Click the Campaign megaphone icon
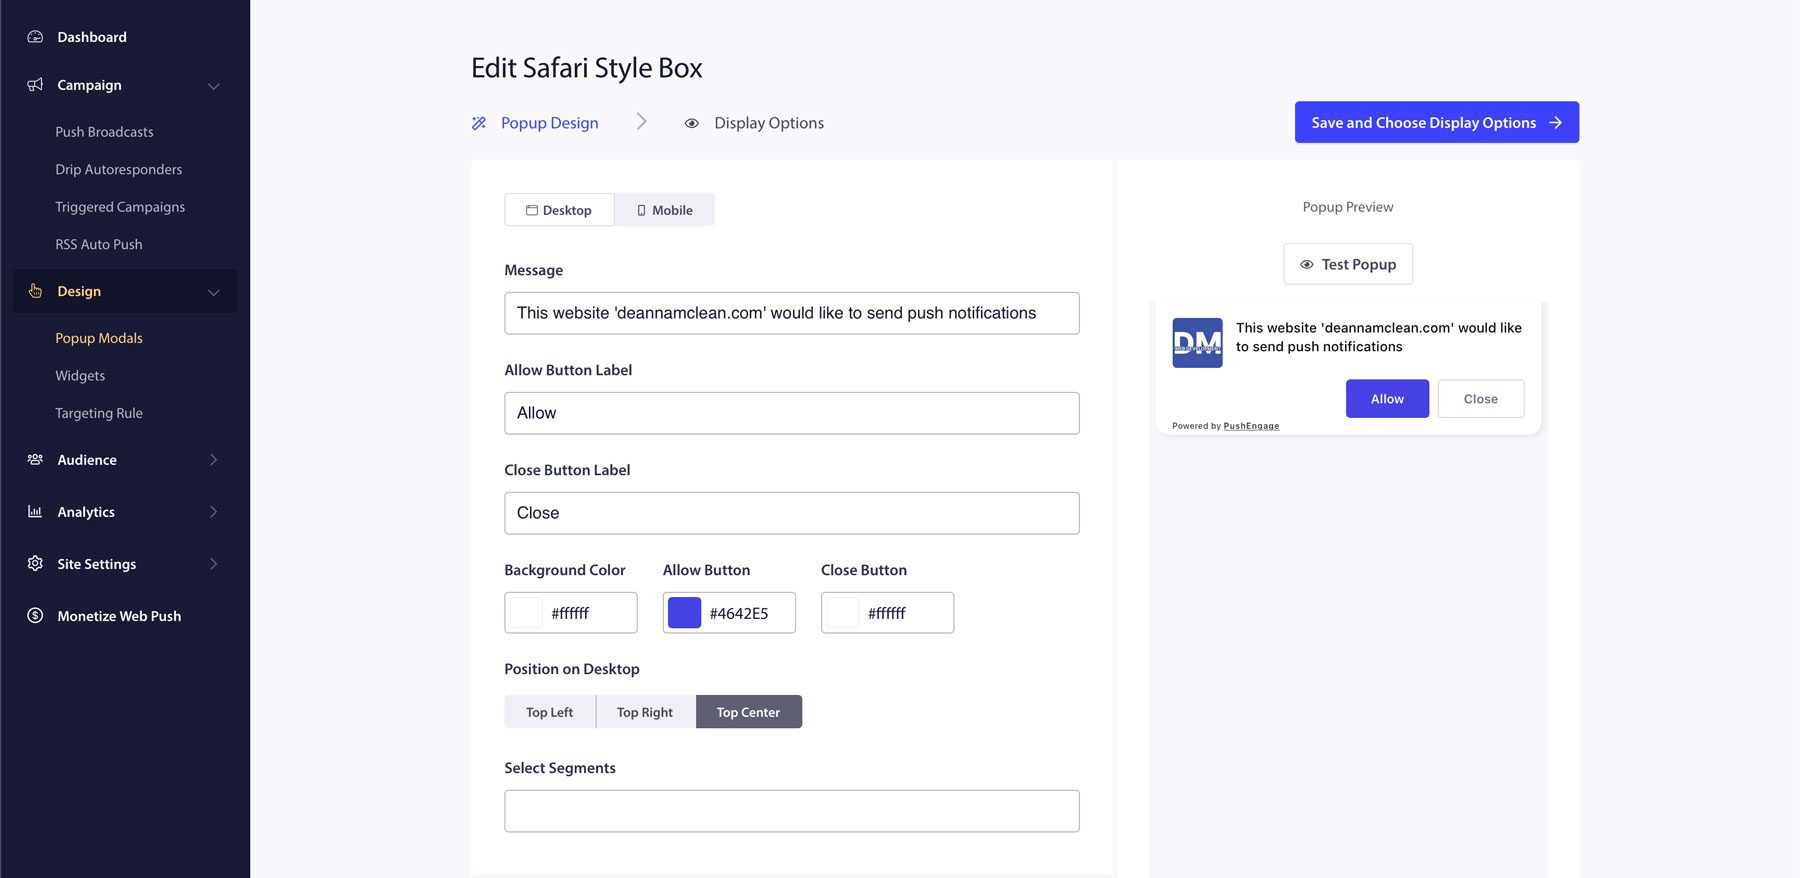 (x=35, y=85)
